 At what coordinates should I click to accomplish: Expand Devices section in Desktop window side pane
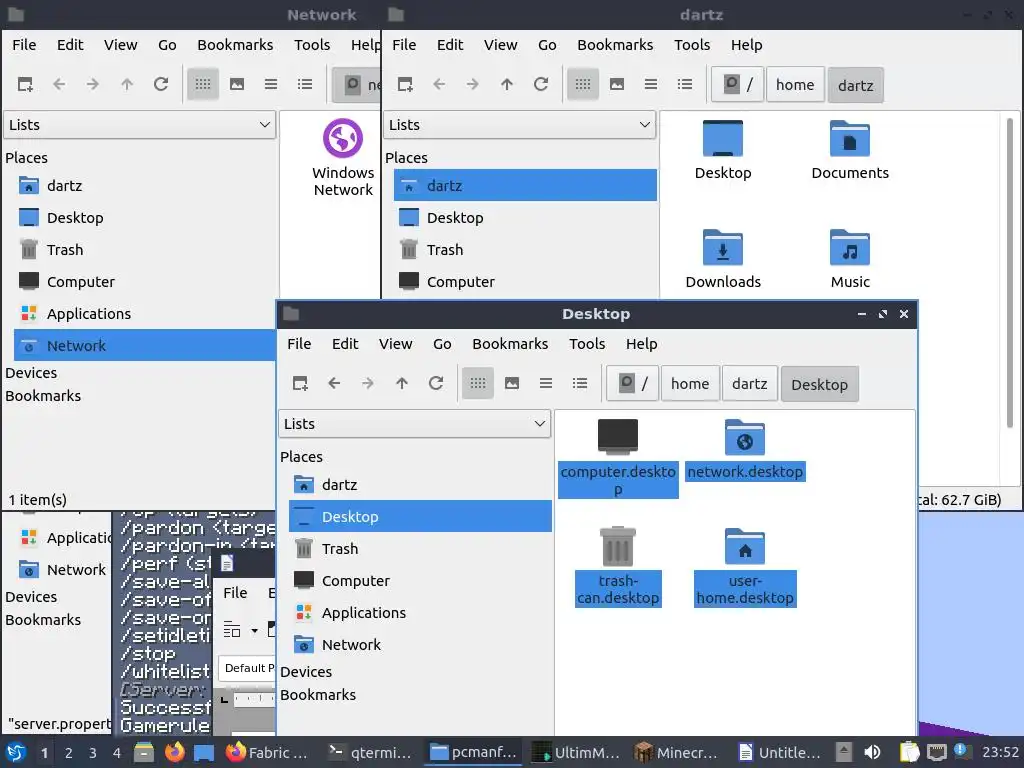point(306,672)
